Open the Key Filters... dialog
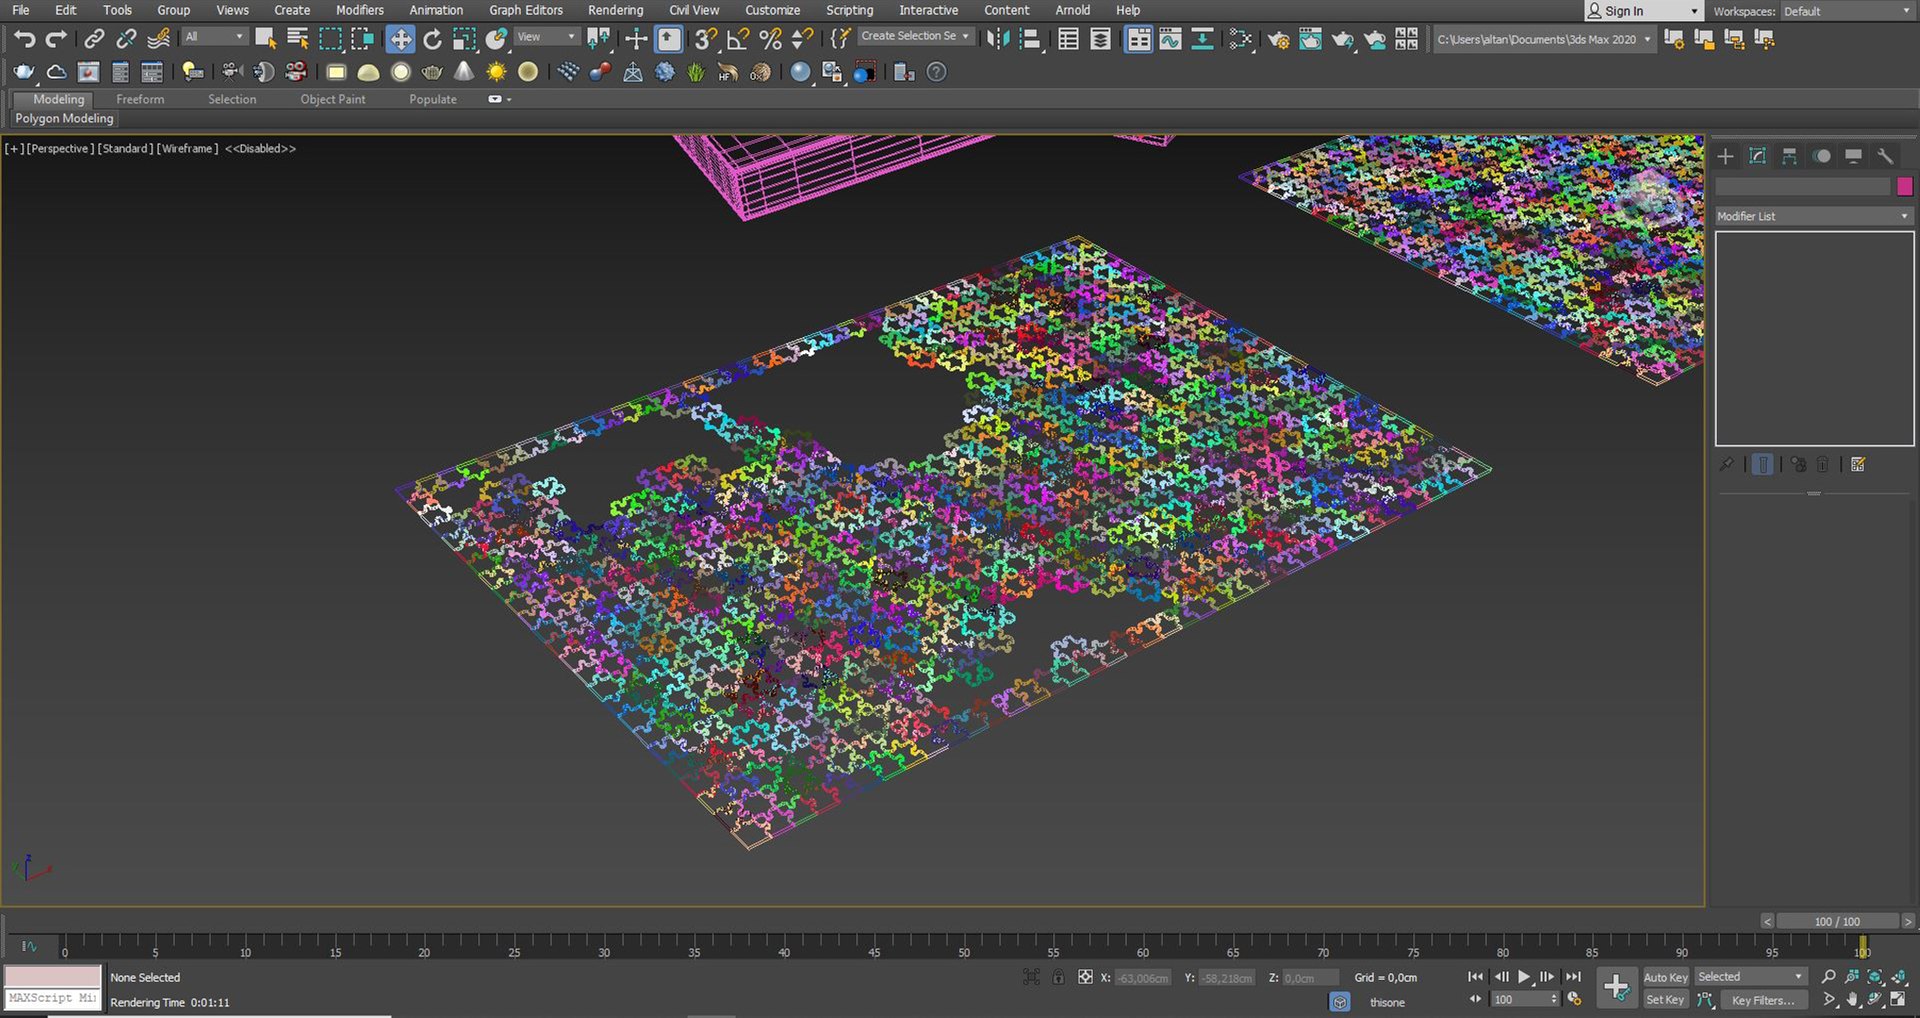 pos(1763,999)
